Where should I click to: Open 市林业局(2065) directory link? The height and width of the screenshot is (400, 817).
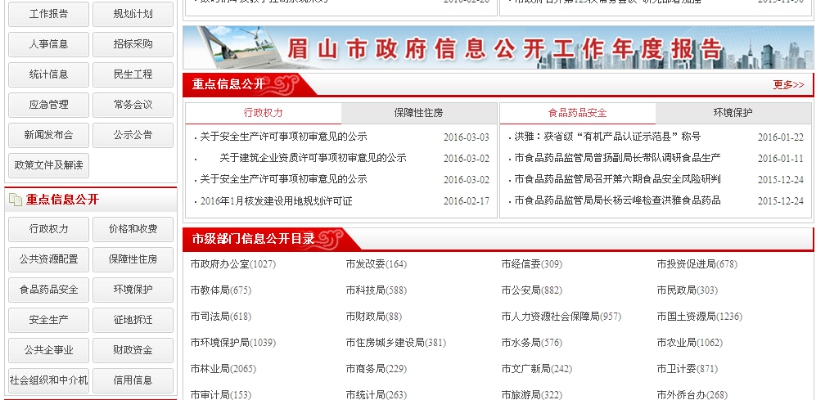(x=224, y=369)
